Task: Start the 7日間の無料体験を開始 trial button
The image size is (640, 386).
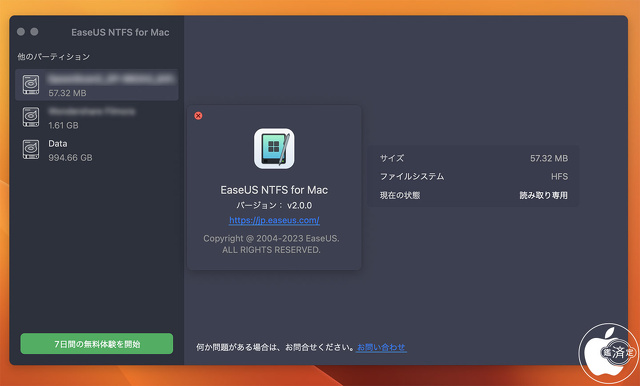Action: pyautogui.click(x=97, y=344)
